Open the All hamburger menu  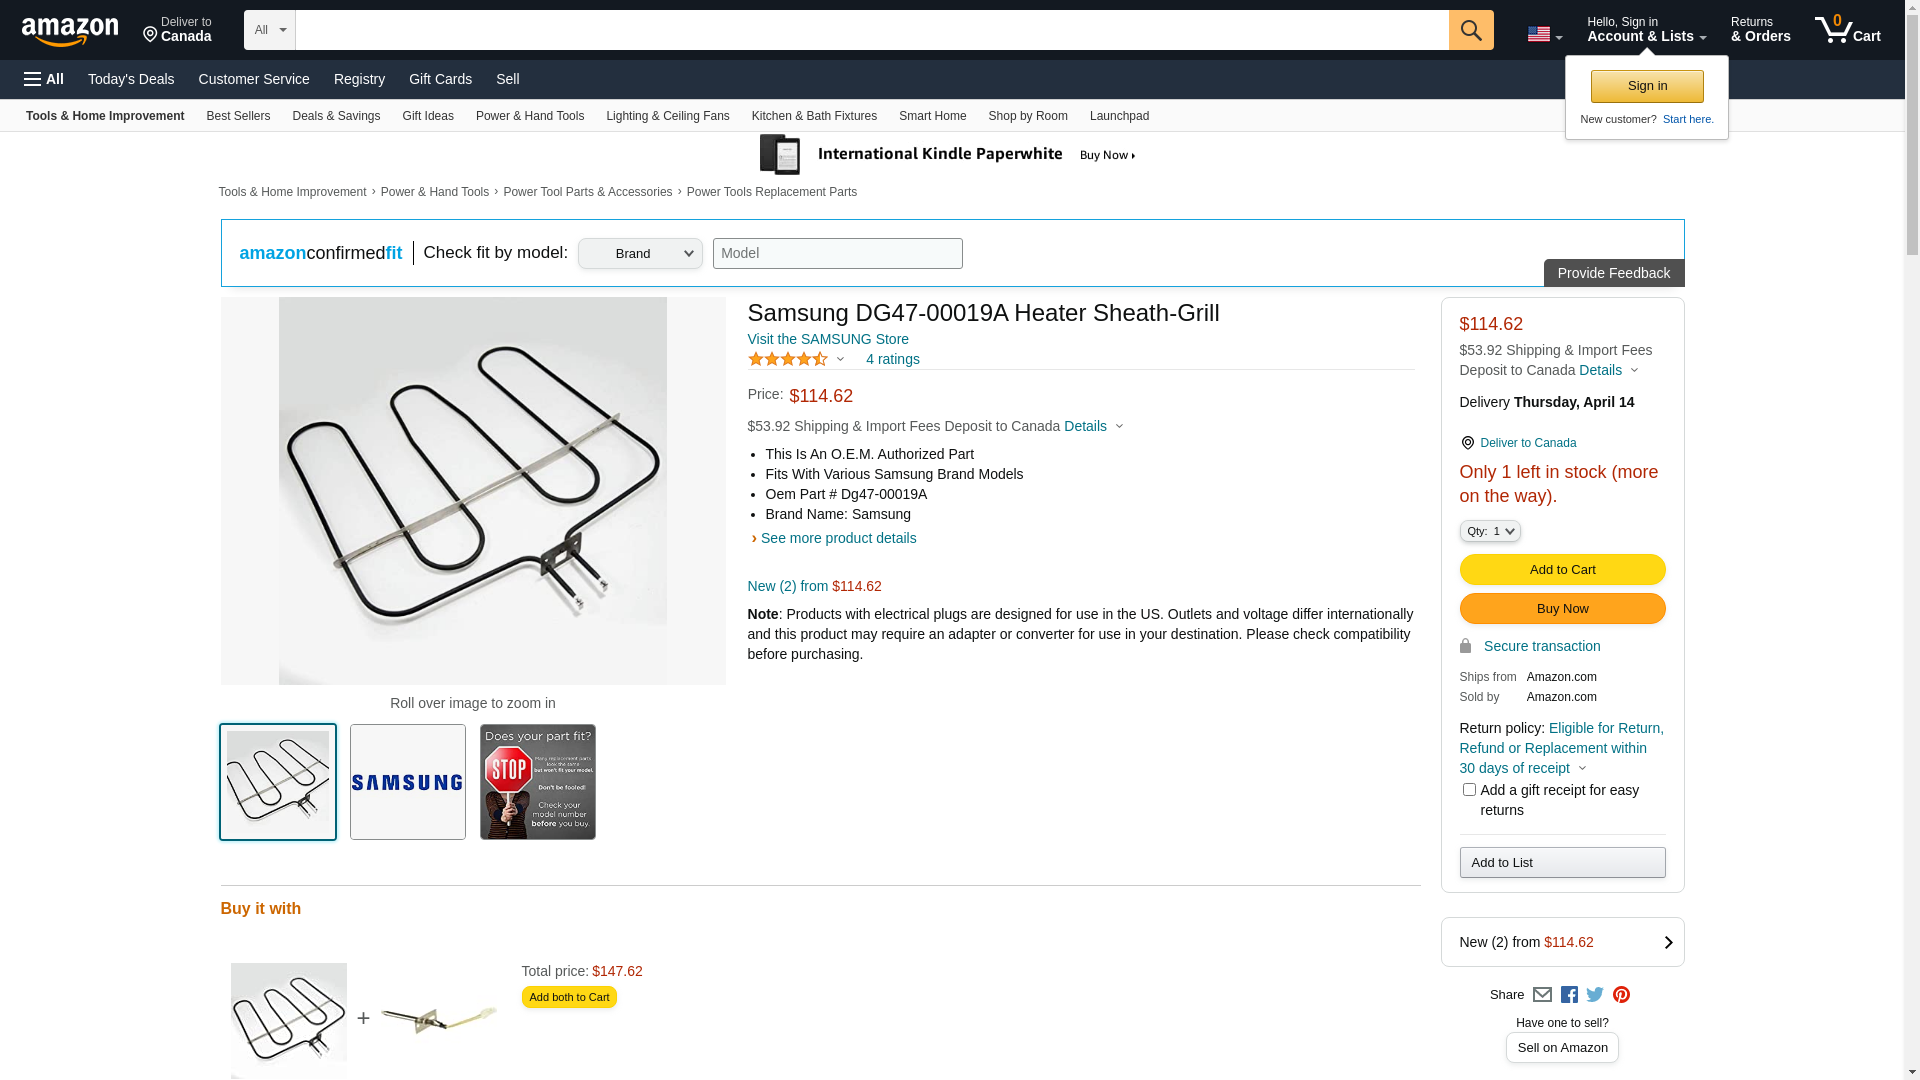tap(44, 79)
